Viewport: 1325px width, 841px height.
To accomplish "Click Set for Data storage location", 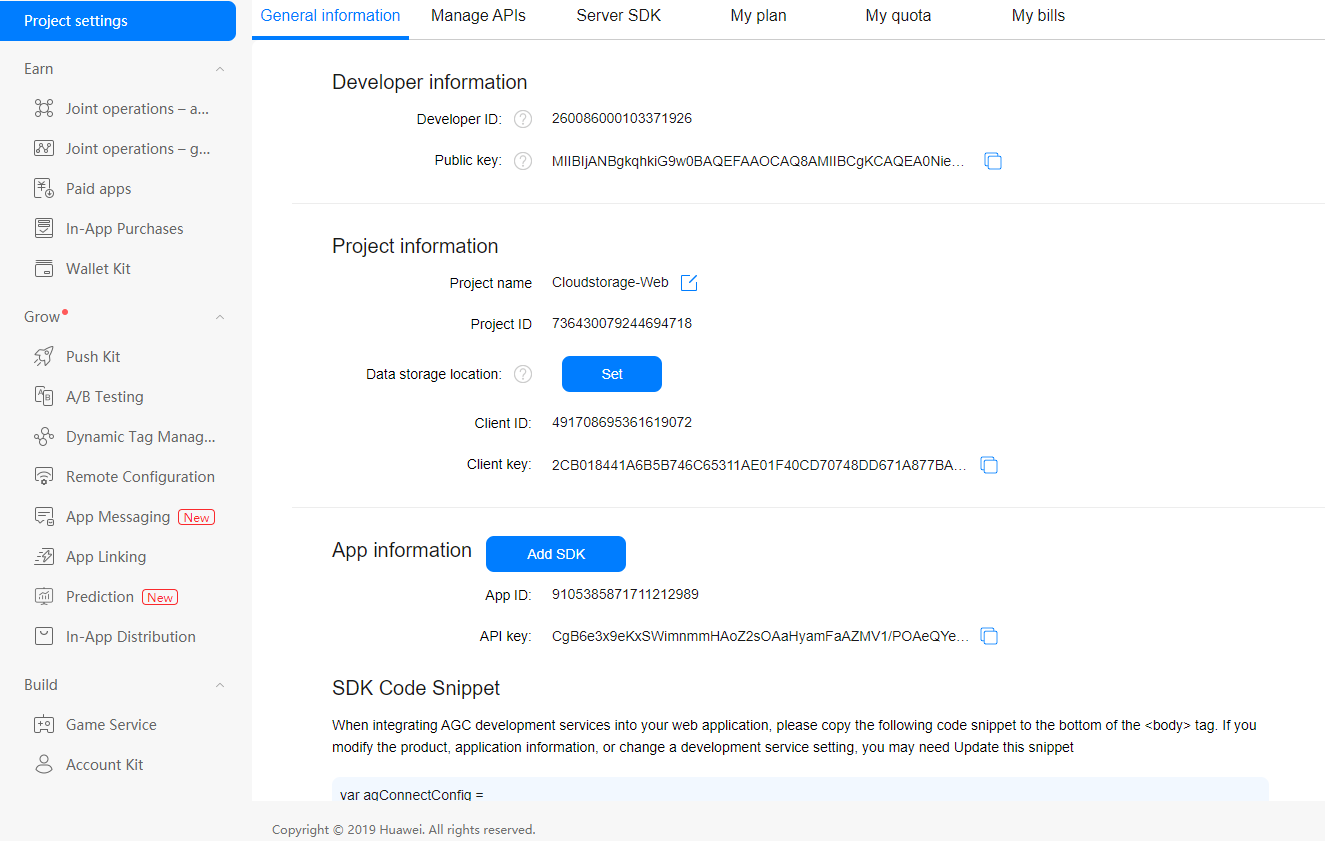I will point(611,373).
